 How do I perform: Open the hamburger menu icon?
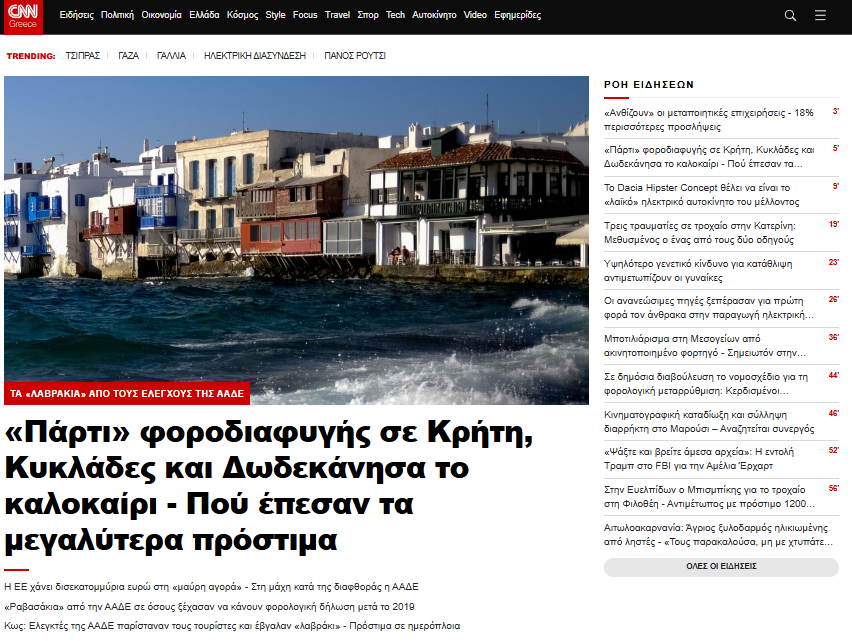click(x=821, y=15)
